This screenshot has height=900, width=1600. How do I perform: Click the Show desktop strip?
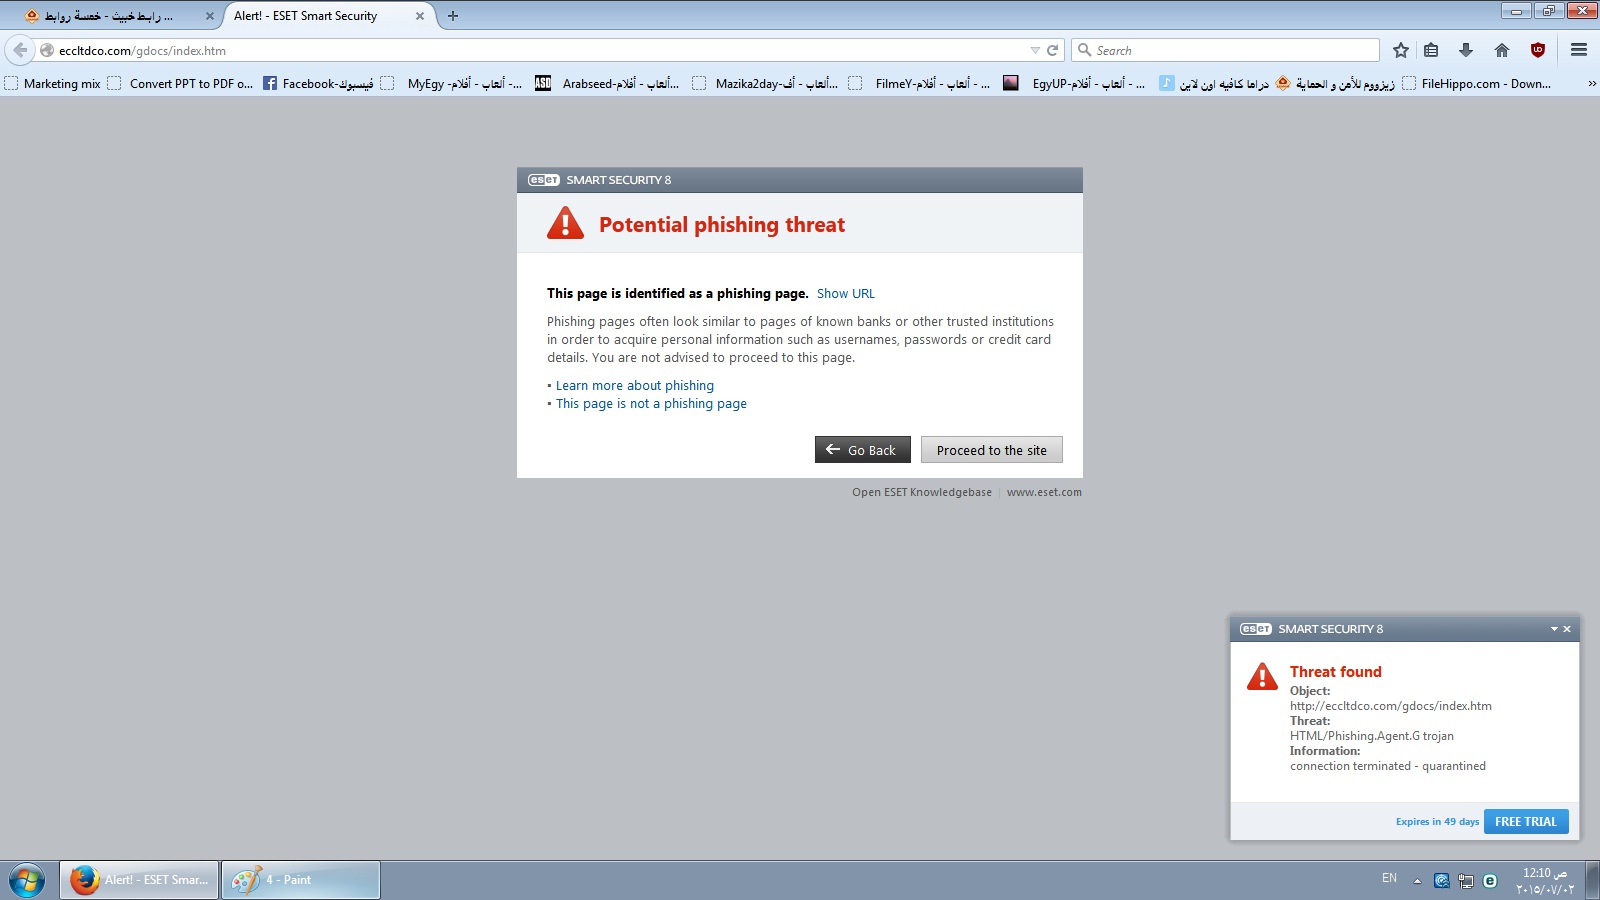coord(1592,880)
